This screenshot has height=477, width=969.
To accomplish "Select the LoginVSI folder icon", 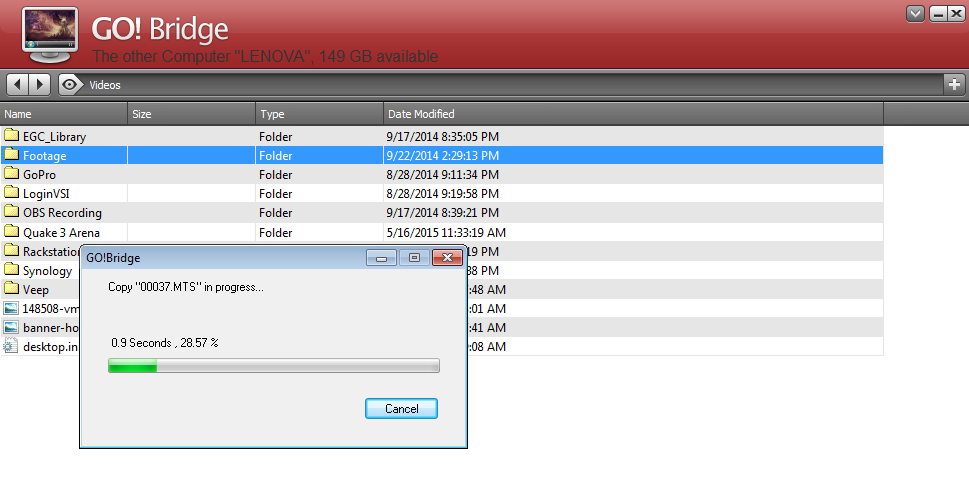I will [x=11, y=193].
